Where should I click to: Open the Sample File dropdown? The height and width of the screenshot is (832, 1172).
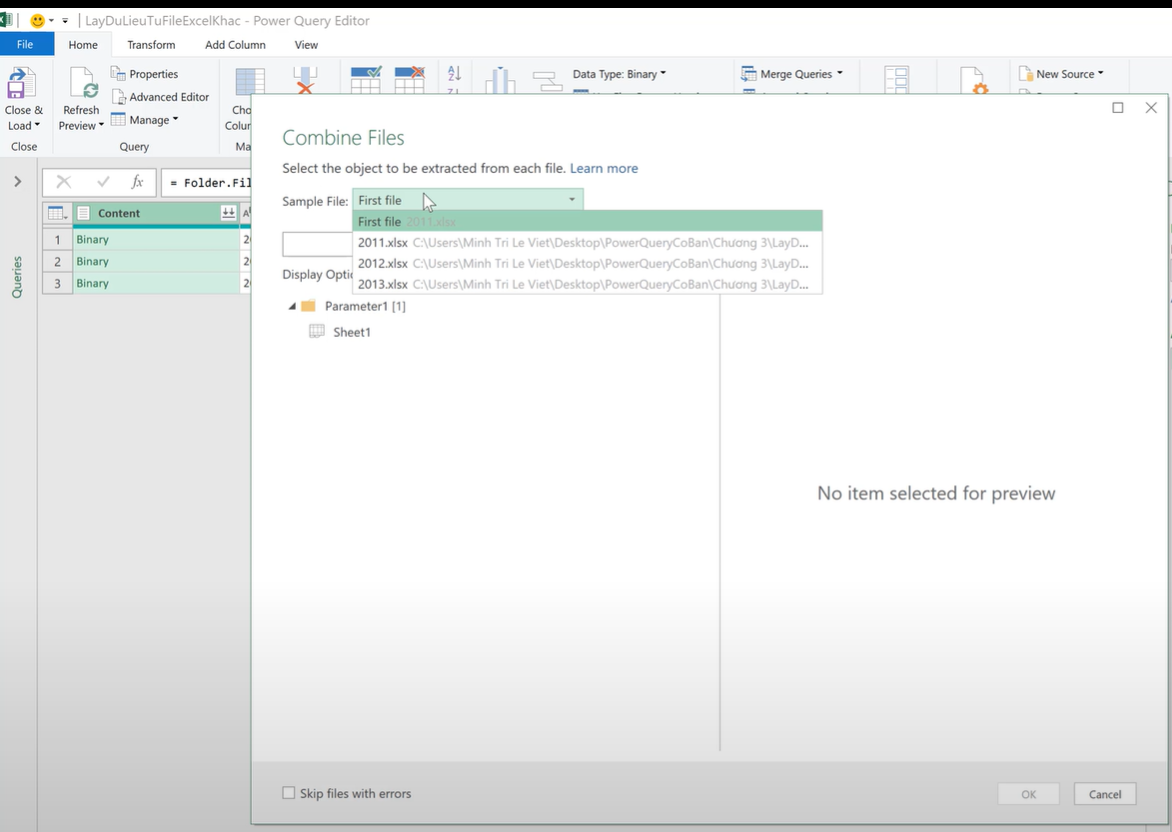pos(467,200)
